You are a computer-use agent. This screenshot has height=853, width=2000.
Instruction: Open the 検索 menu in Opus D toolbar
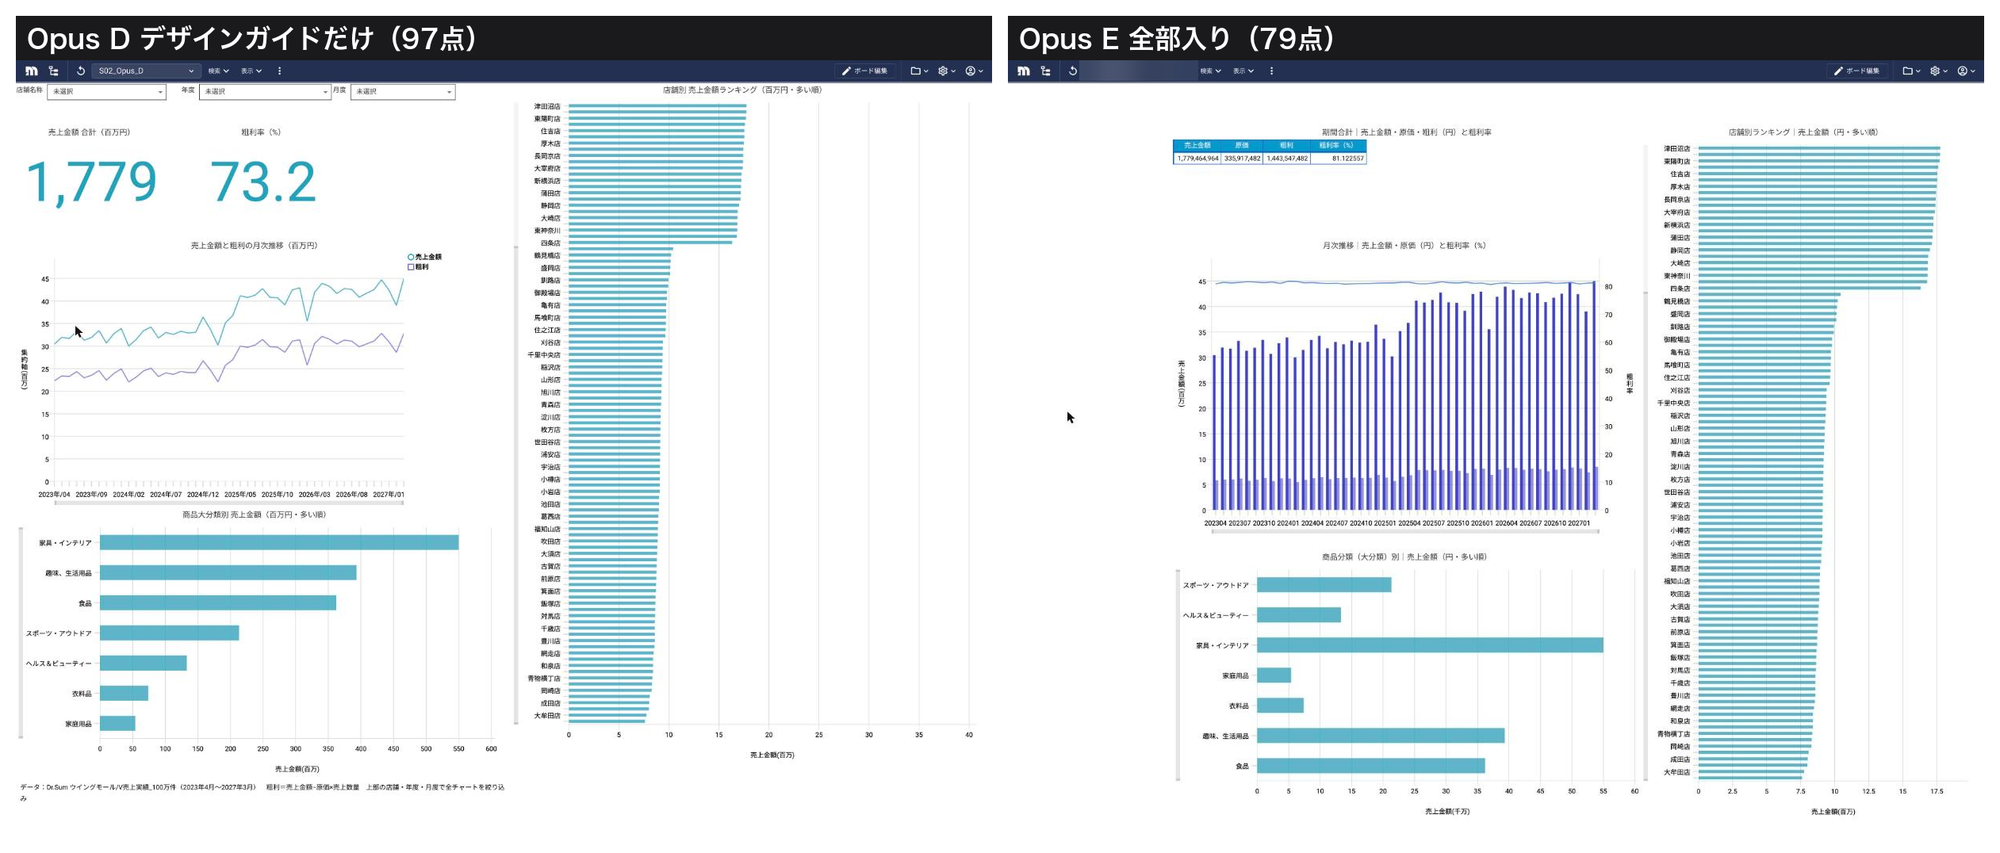(x=218, y=71)
